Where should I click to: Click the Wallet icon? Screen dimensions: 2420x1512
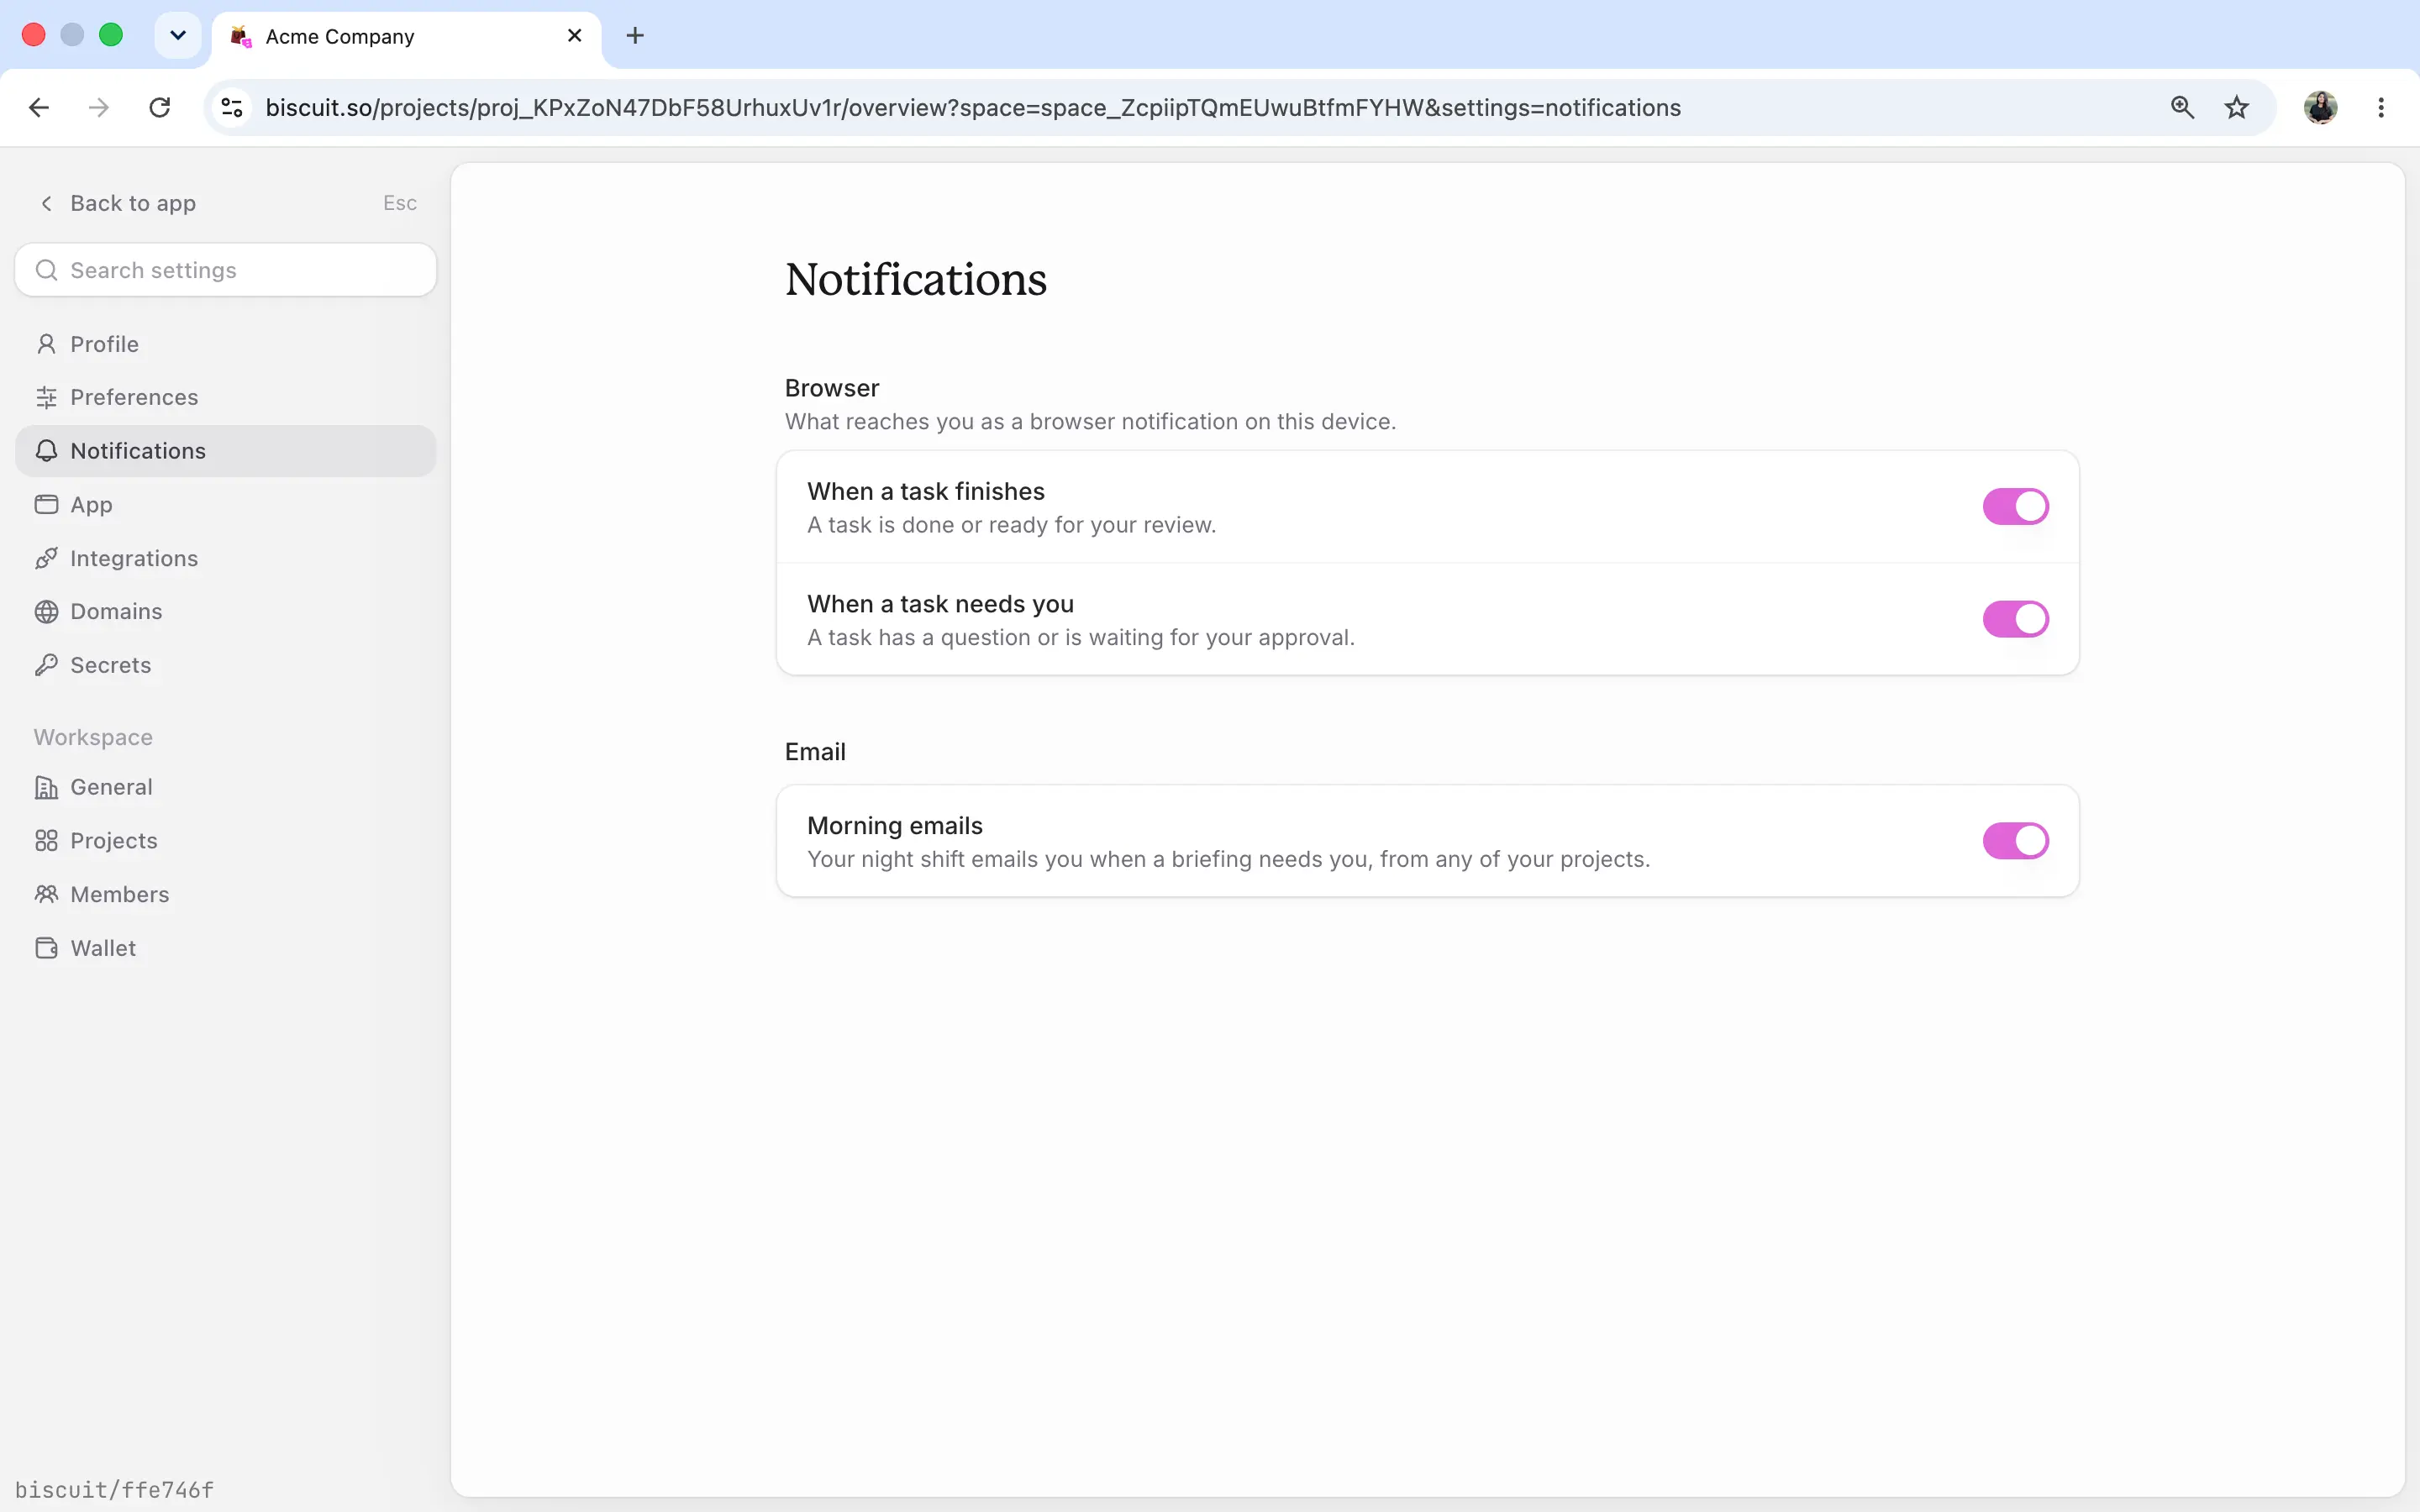[46, 948]
